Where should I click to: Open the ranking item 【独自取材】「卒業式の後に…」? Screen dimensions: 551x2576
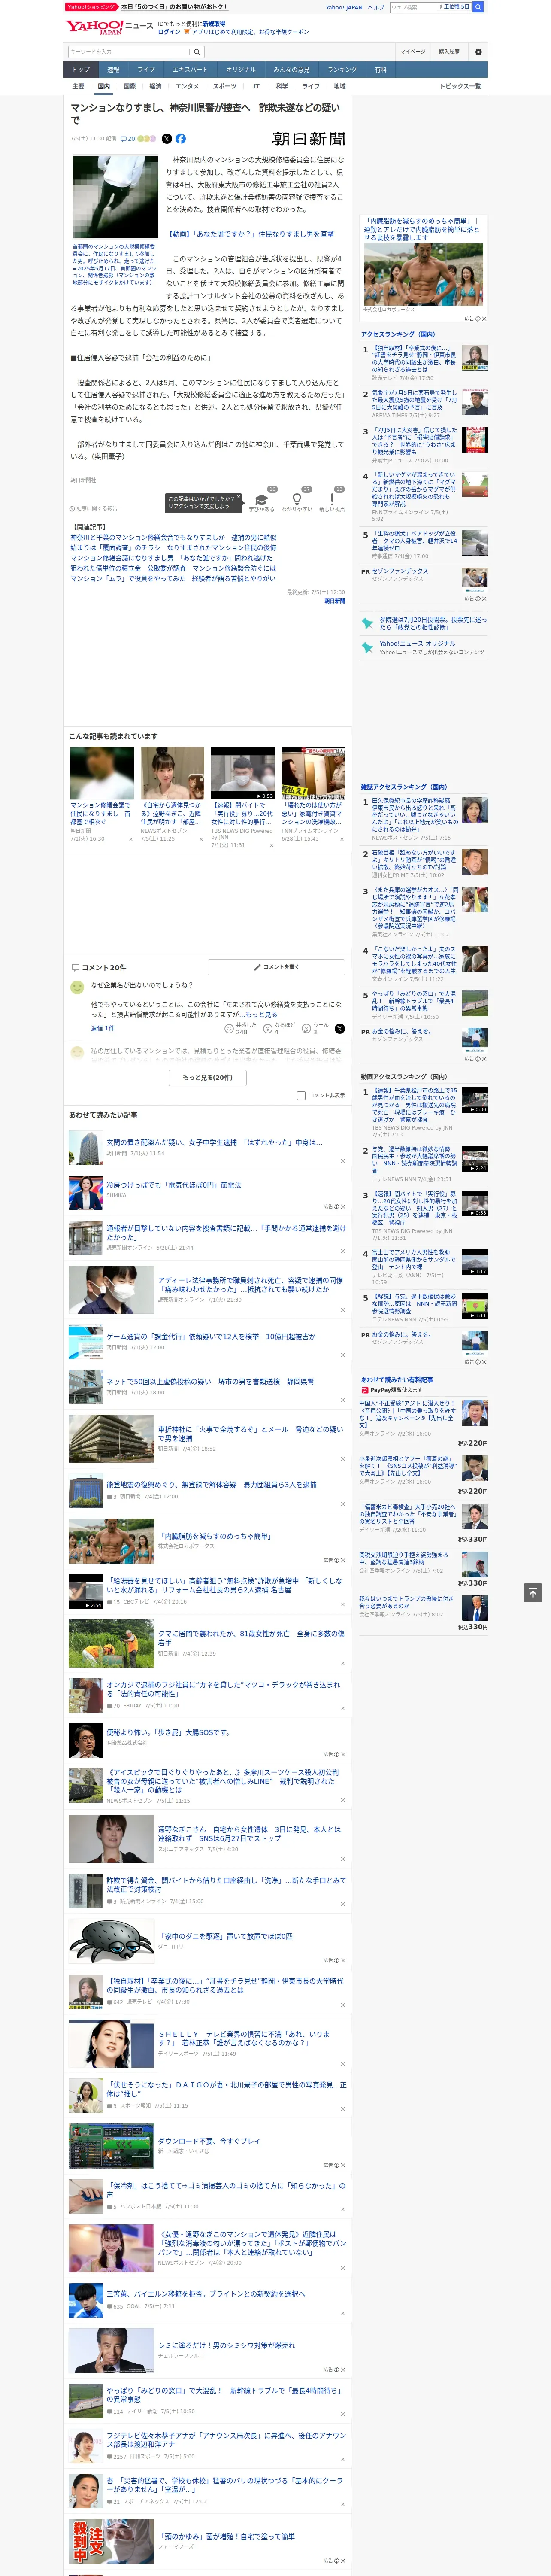pos(415,358)
